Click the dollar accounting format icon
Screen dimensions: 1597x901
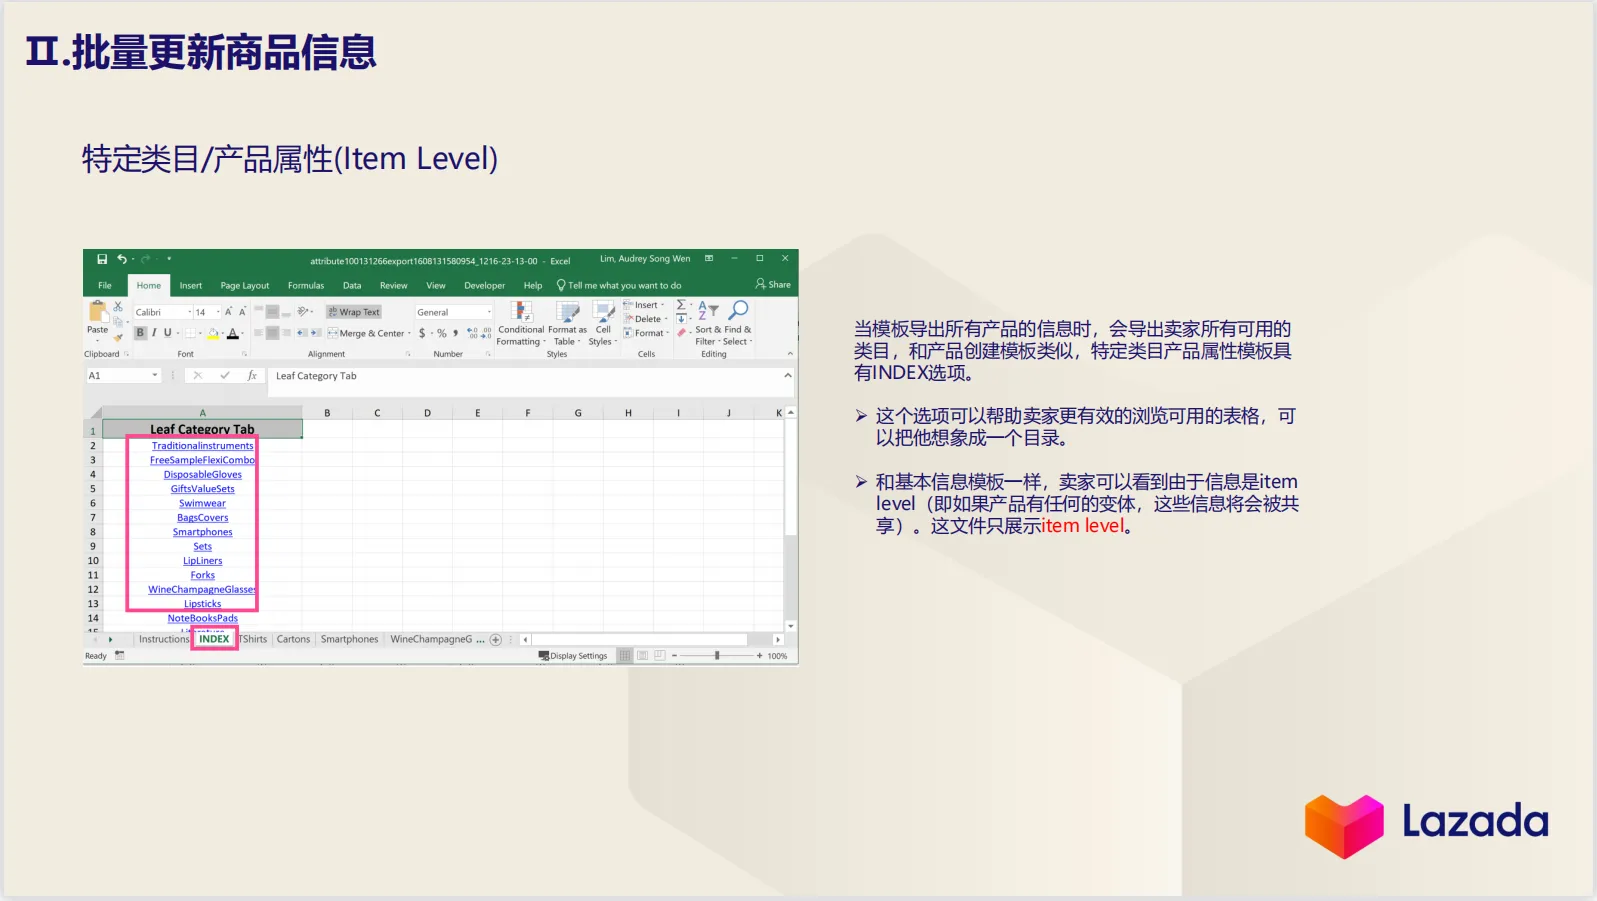(422, 333)
